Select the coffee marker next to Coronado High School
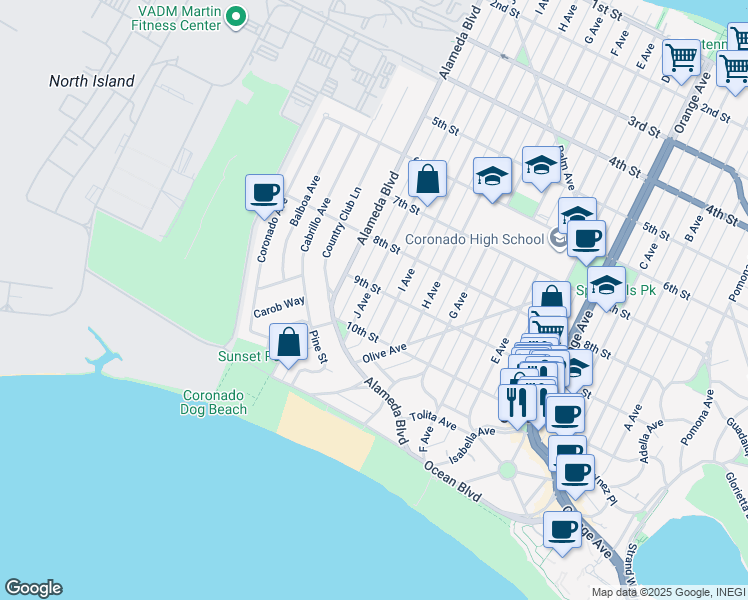748x600 pixels. [587, 239]
